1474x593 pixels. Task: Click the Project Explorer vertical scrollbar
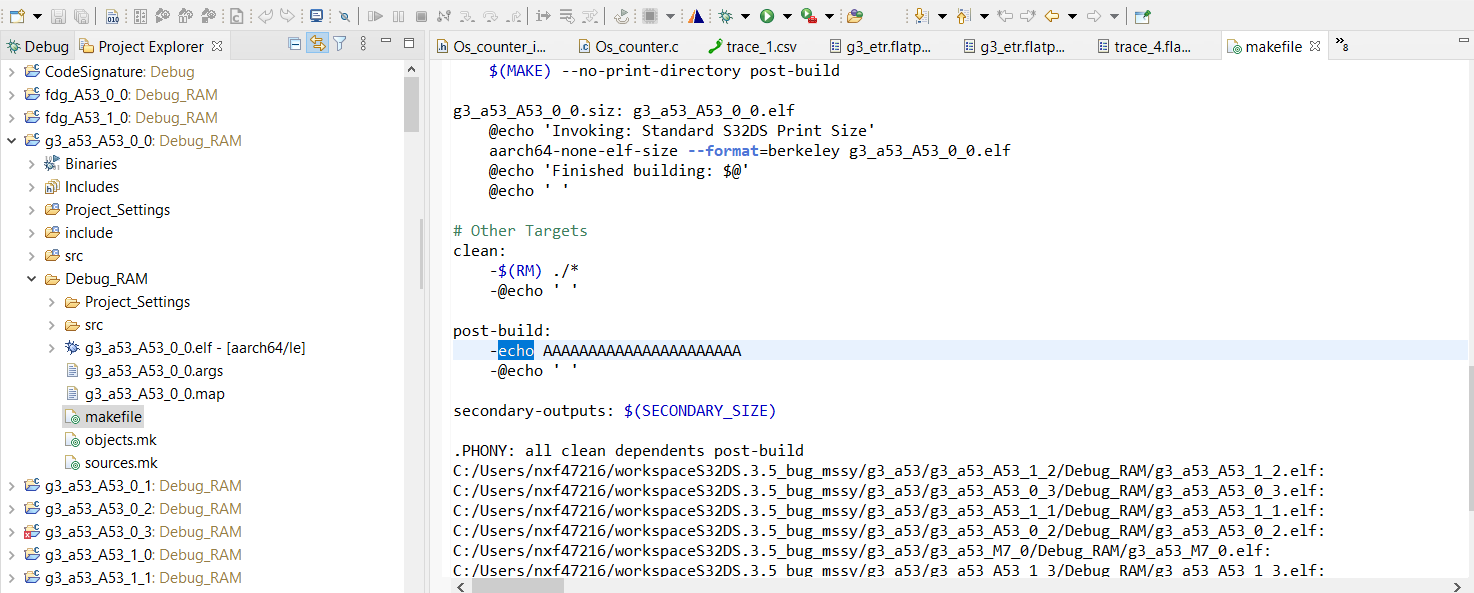pyautogui.click(x=412, y=105)
